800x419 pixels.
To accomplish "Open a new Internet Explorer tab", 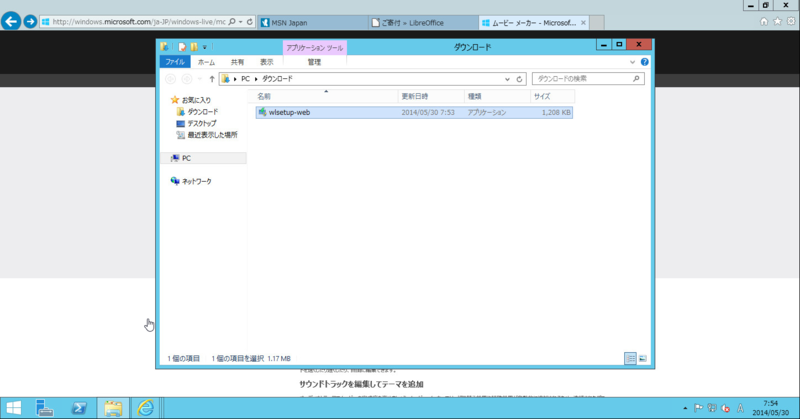I will point(597,22).
